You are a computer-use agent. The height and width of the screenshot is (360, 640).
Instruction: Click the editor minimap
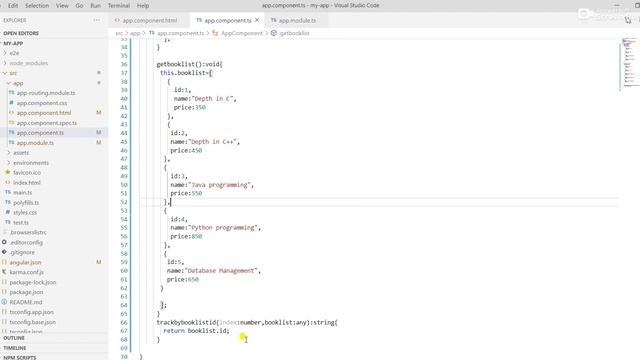tap(629, 63)
